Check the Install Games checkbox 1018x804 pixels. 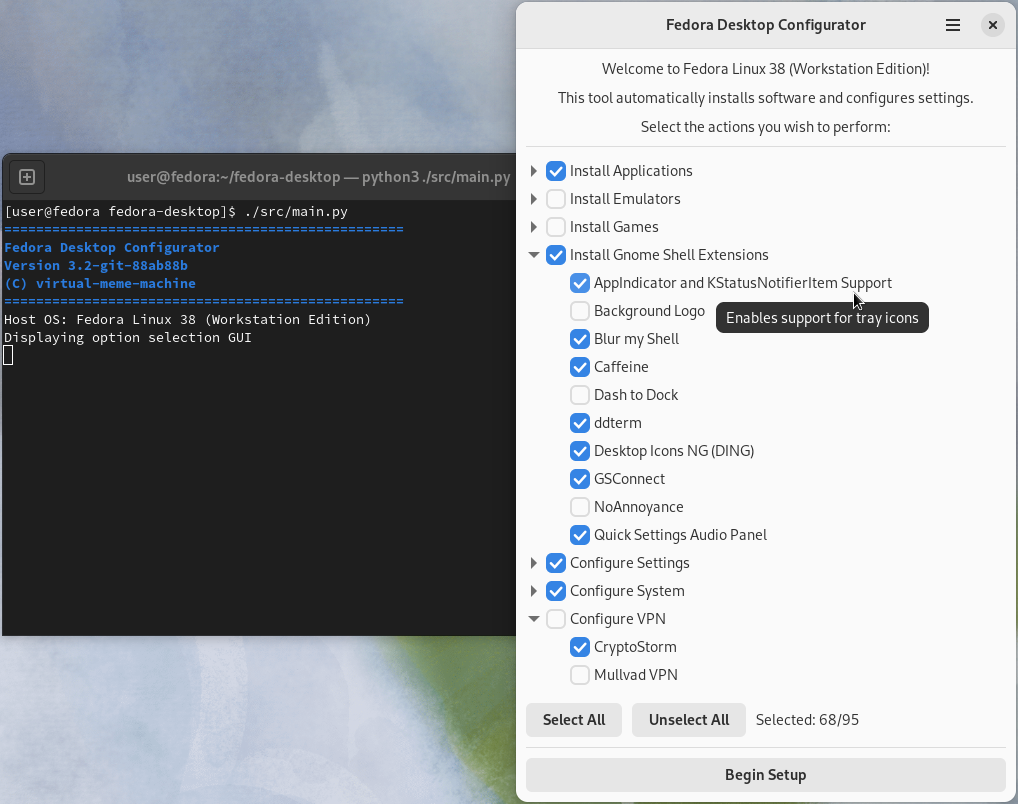[556, 227]
